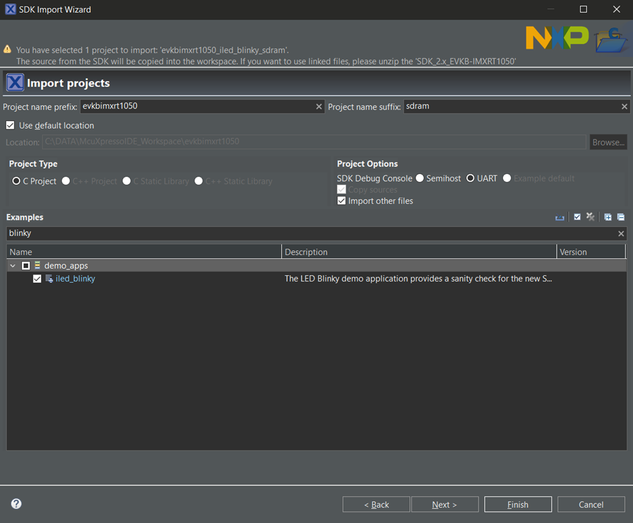Click the import from file icon in Examples toolbar
The width and height of the screenshot is (633, 523).
tap(560, 218)
